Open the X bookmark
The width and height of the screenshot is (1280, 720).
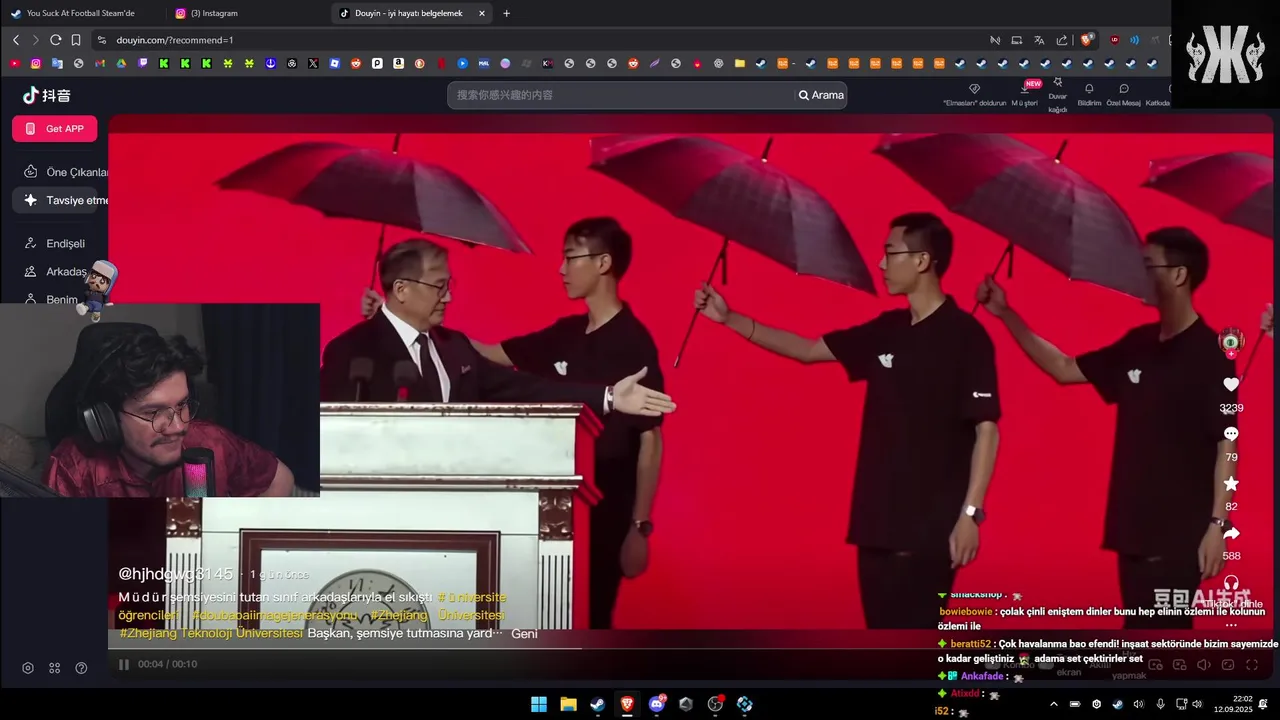coord(313,63)
